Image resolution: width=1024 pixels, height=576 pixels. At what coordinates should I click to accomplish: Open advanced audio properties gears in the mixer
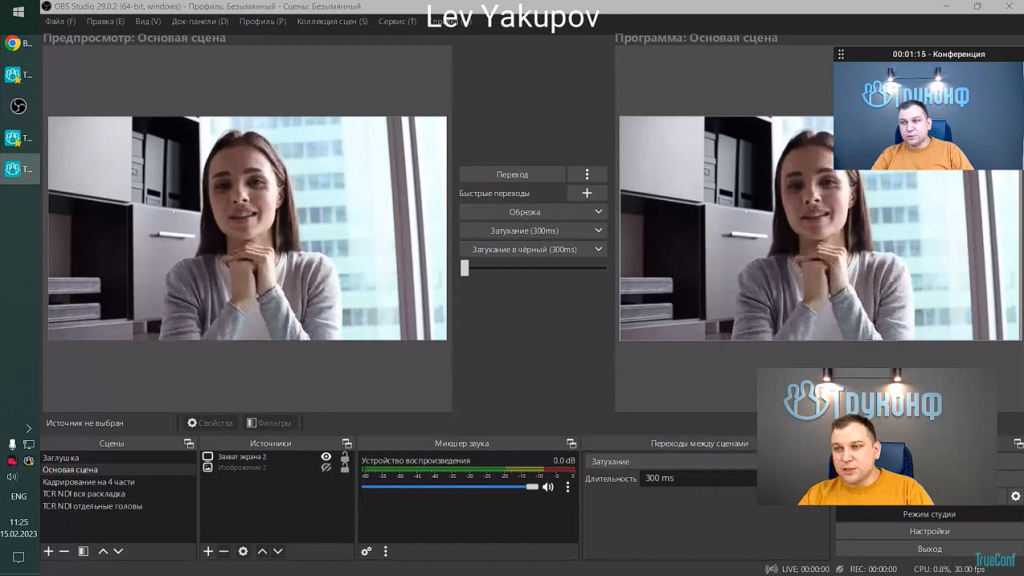pos(366,551)
